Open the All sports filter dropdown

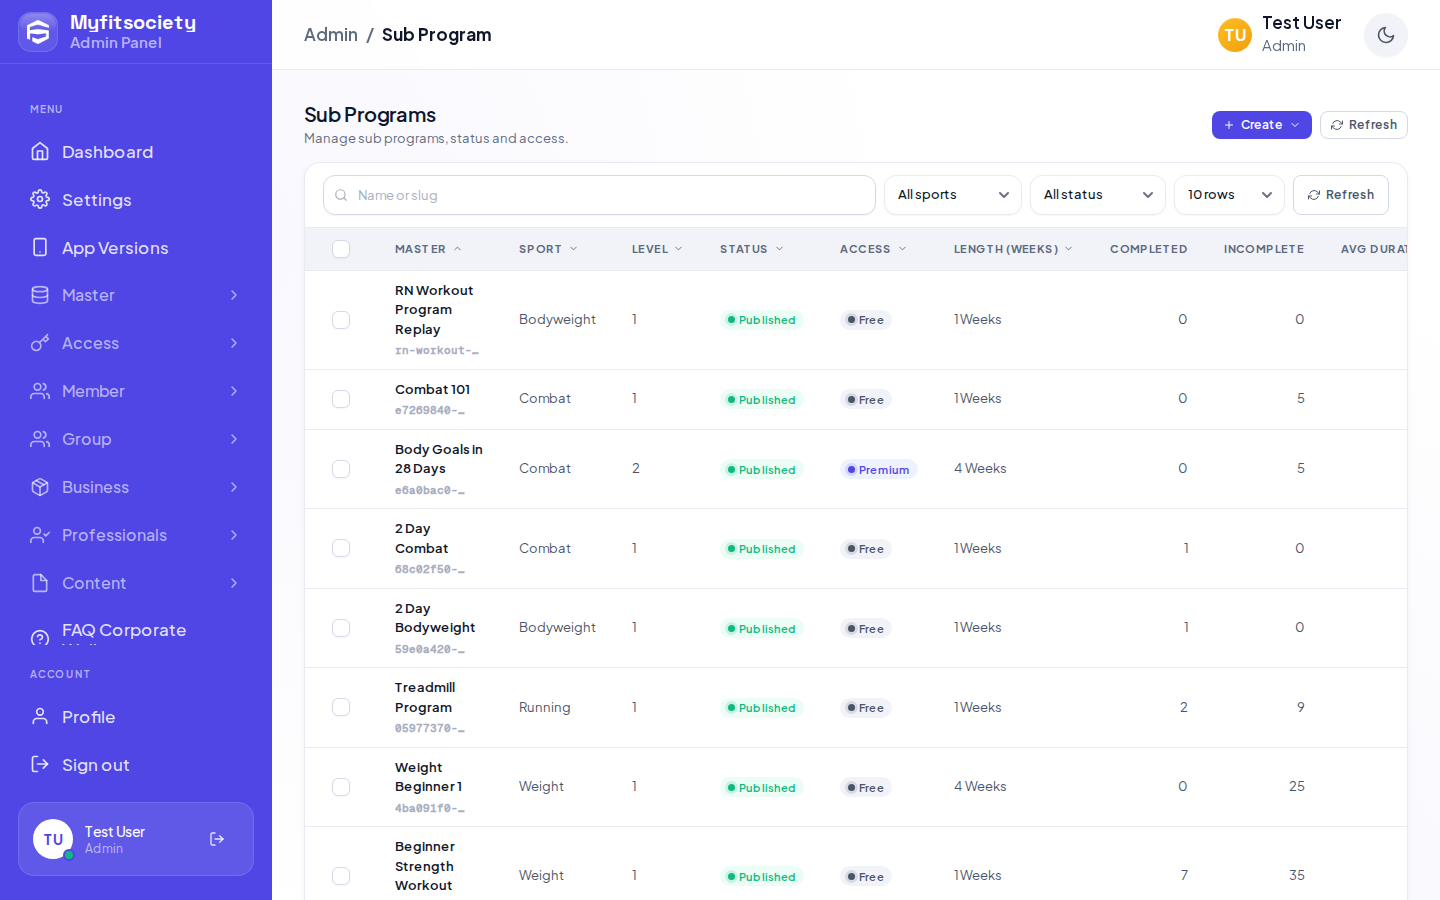[x=953, y=195]
